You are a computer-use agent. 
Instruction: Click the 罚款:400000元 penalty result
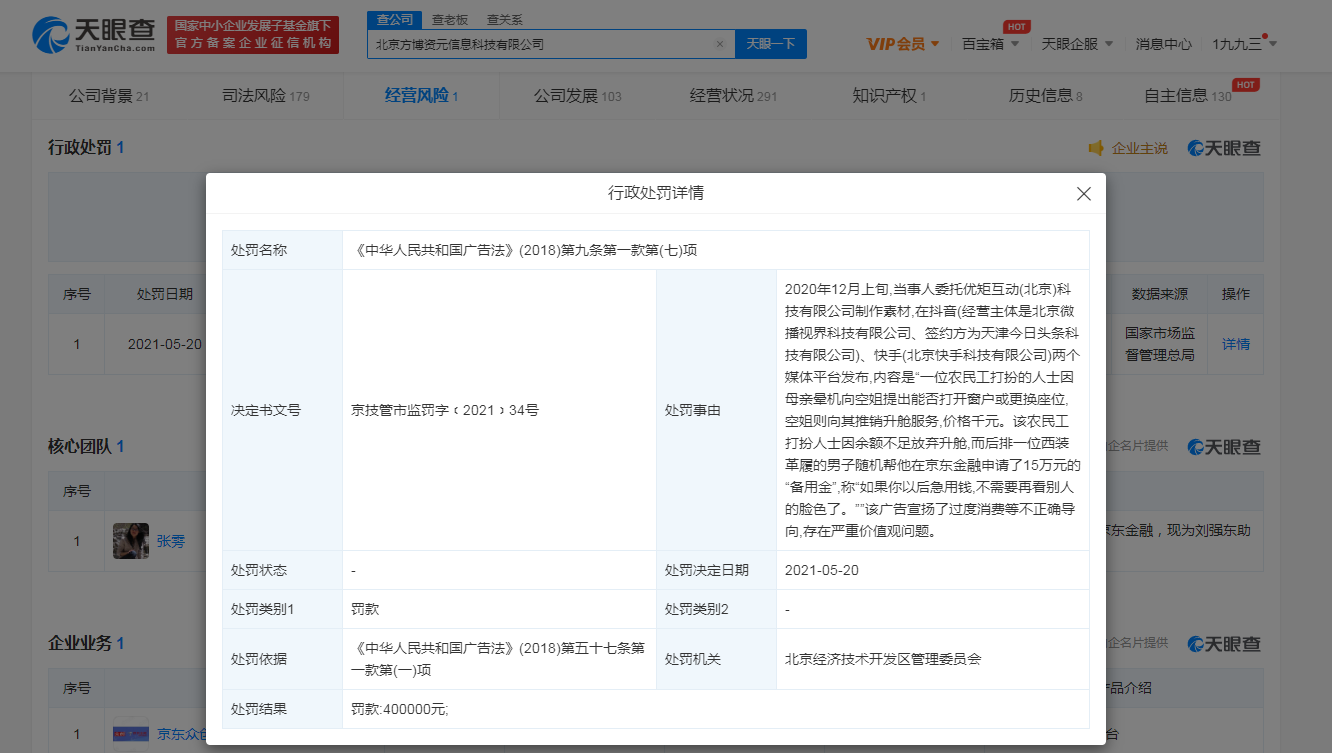[x=400, y=709]
